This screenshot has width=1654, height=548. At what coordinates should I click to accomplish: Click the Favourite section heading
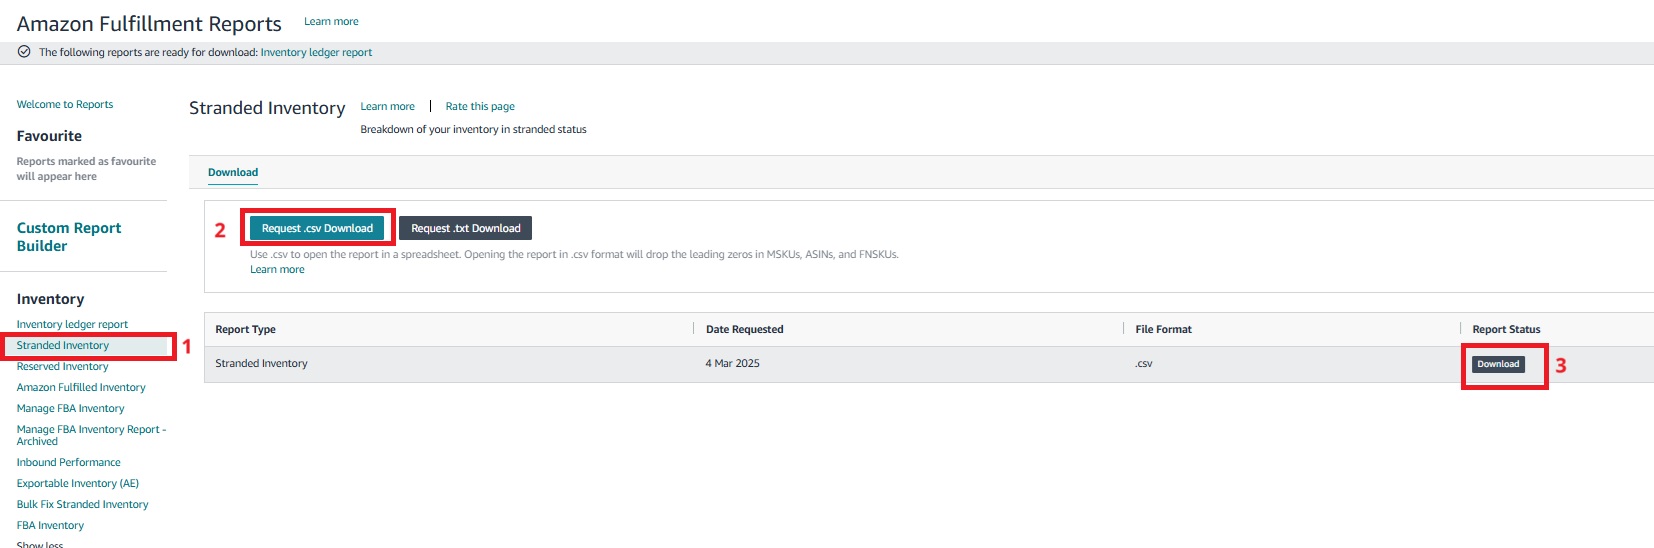click(x=49, y=136)
